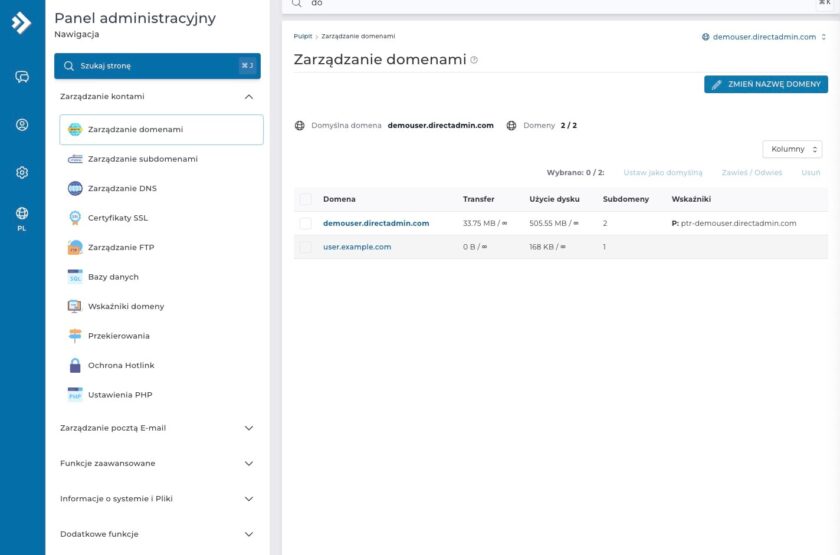
Task: Click the Wskaźniki domeny monitor icon
Action: pos(75,306)
